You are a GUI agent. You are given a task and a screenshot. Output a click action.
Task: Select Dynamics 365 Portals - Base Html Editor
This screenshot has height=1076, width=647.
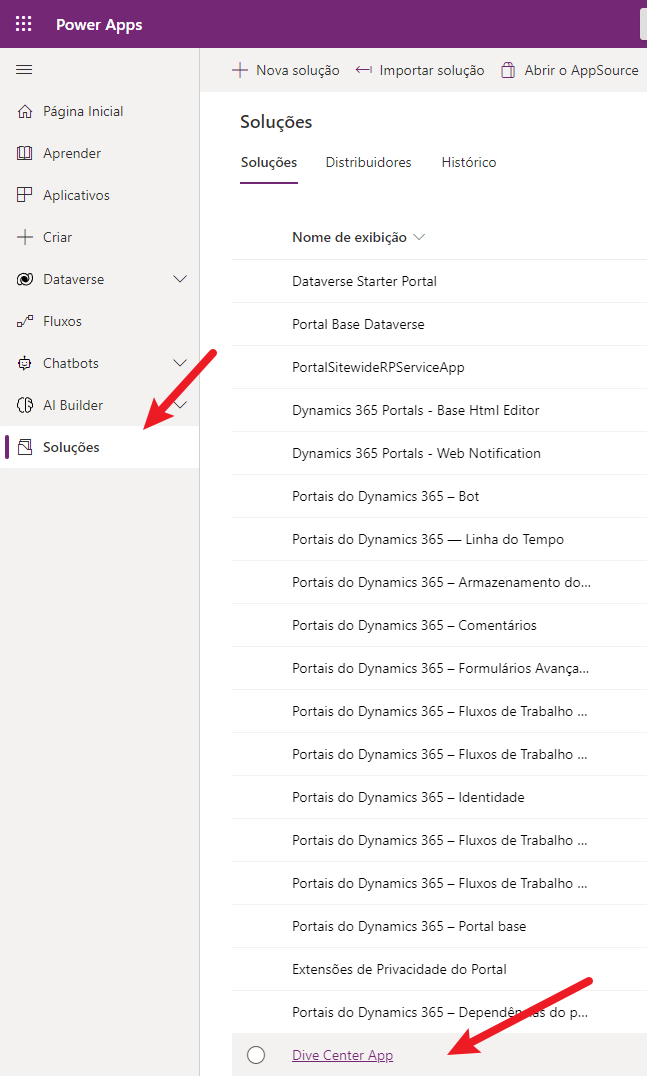(439, 410)
